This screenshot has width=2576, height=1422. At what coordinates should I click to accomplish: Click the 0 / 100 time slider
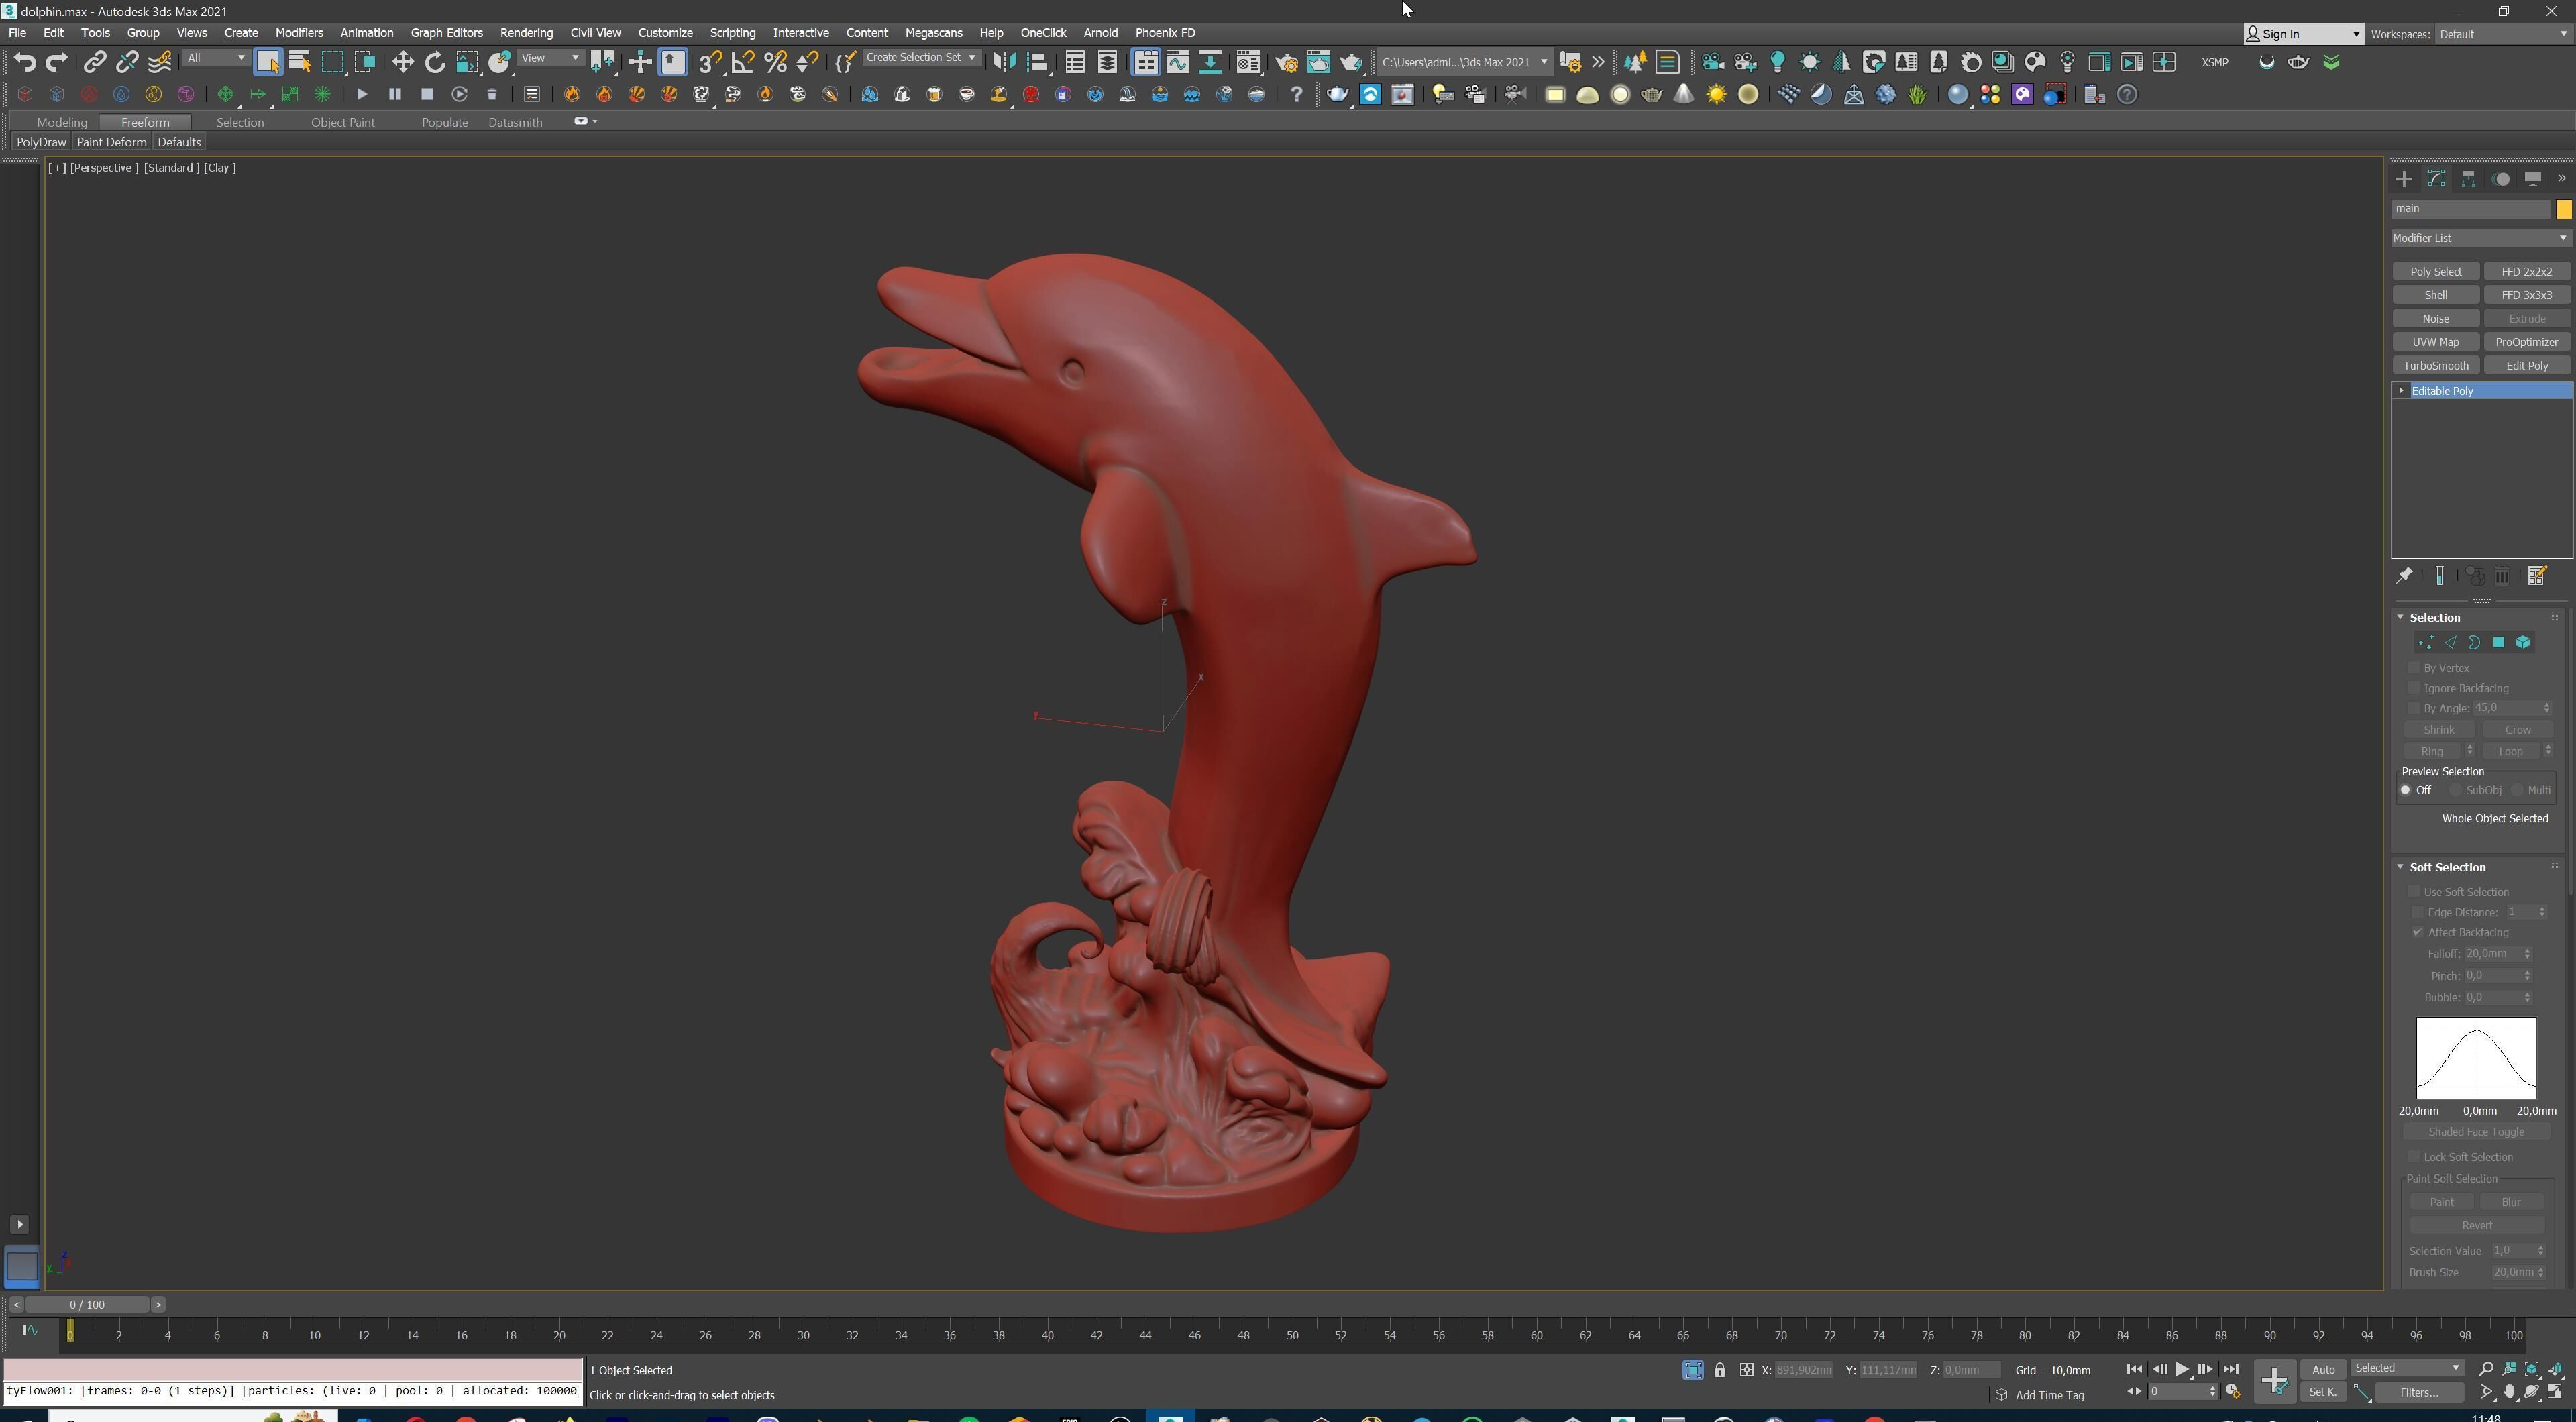pyautogui.click(x=87, y=1304)
